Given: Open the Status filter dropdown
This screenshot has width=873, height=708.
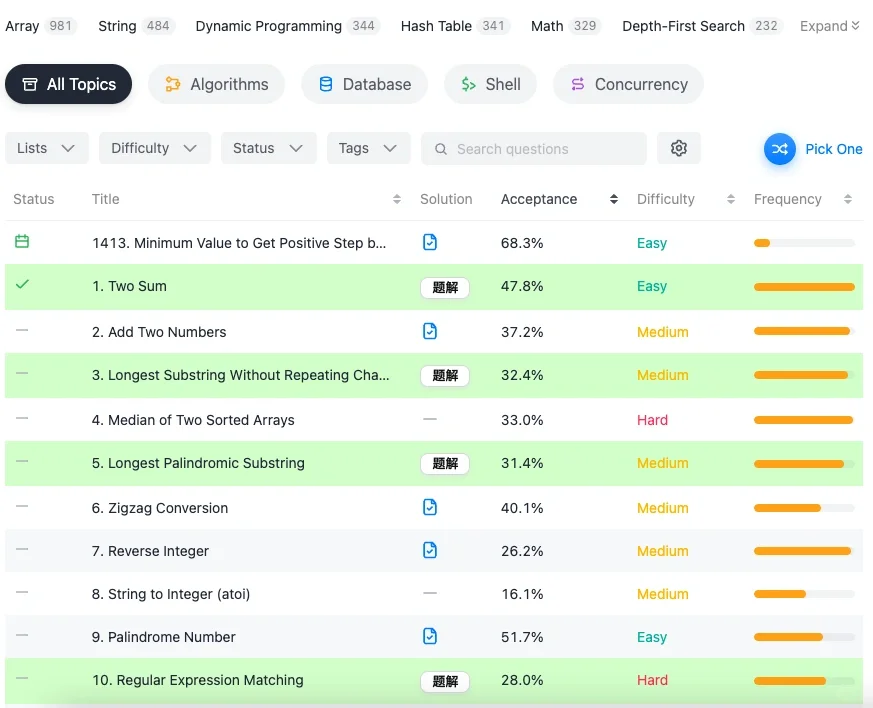Looking at the screenshot, I should click(268, 148).
